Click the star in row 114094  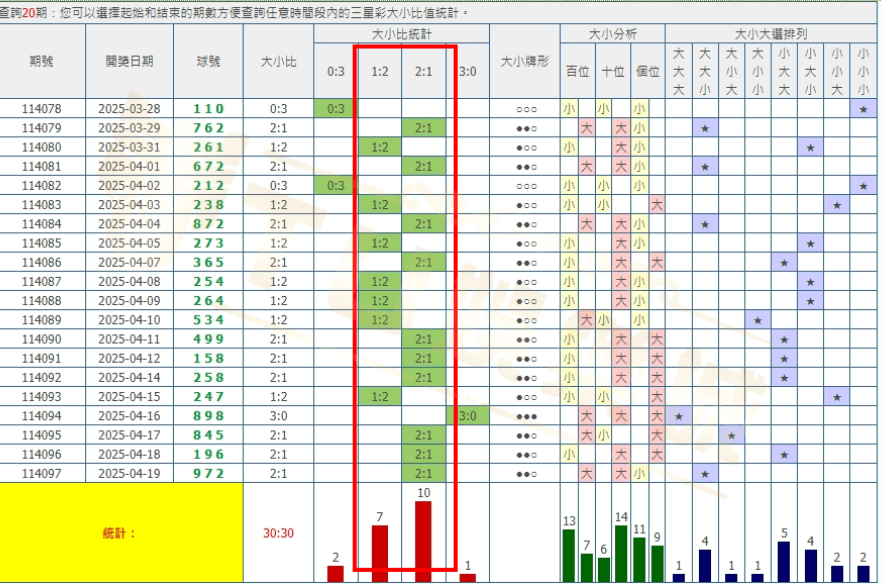click(679, 415)
